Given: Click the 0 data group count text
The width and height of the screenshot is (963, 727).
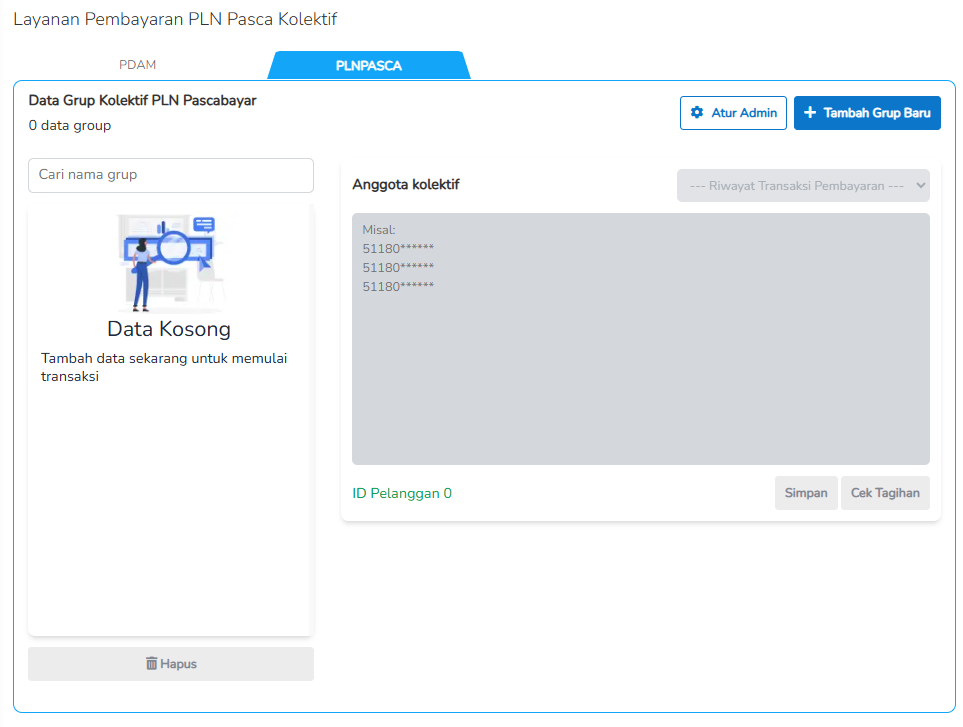Looking at the screenshot, I should point(70,126).
